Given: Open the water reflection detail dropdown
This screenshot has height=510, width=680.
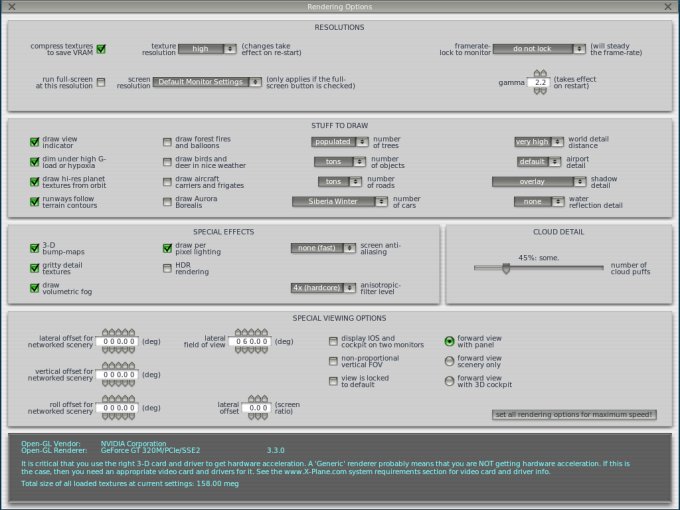Looking at the screenshot, I should (539, 202).
